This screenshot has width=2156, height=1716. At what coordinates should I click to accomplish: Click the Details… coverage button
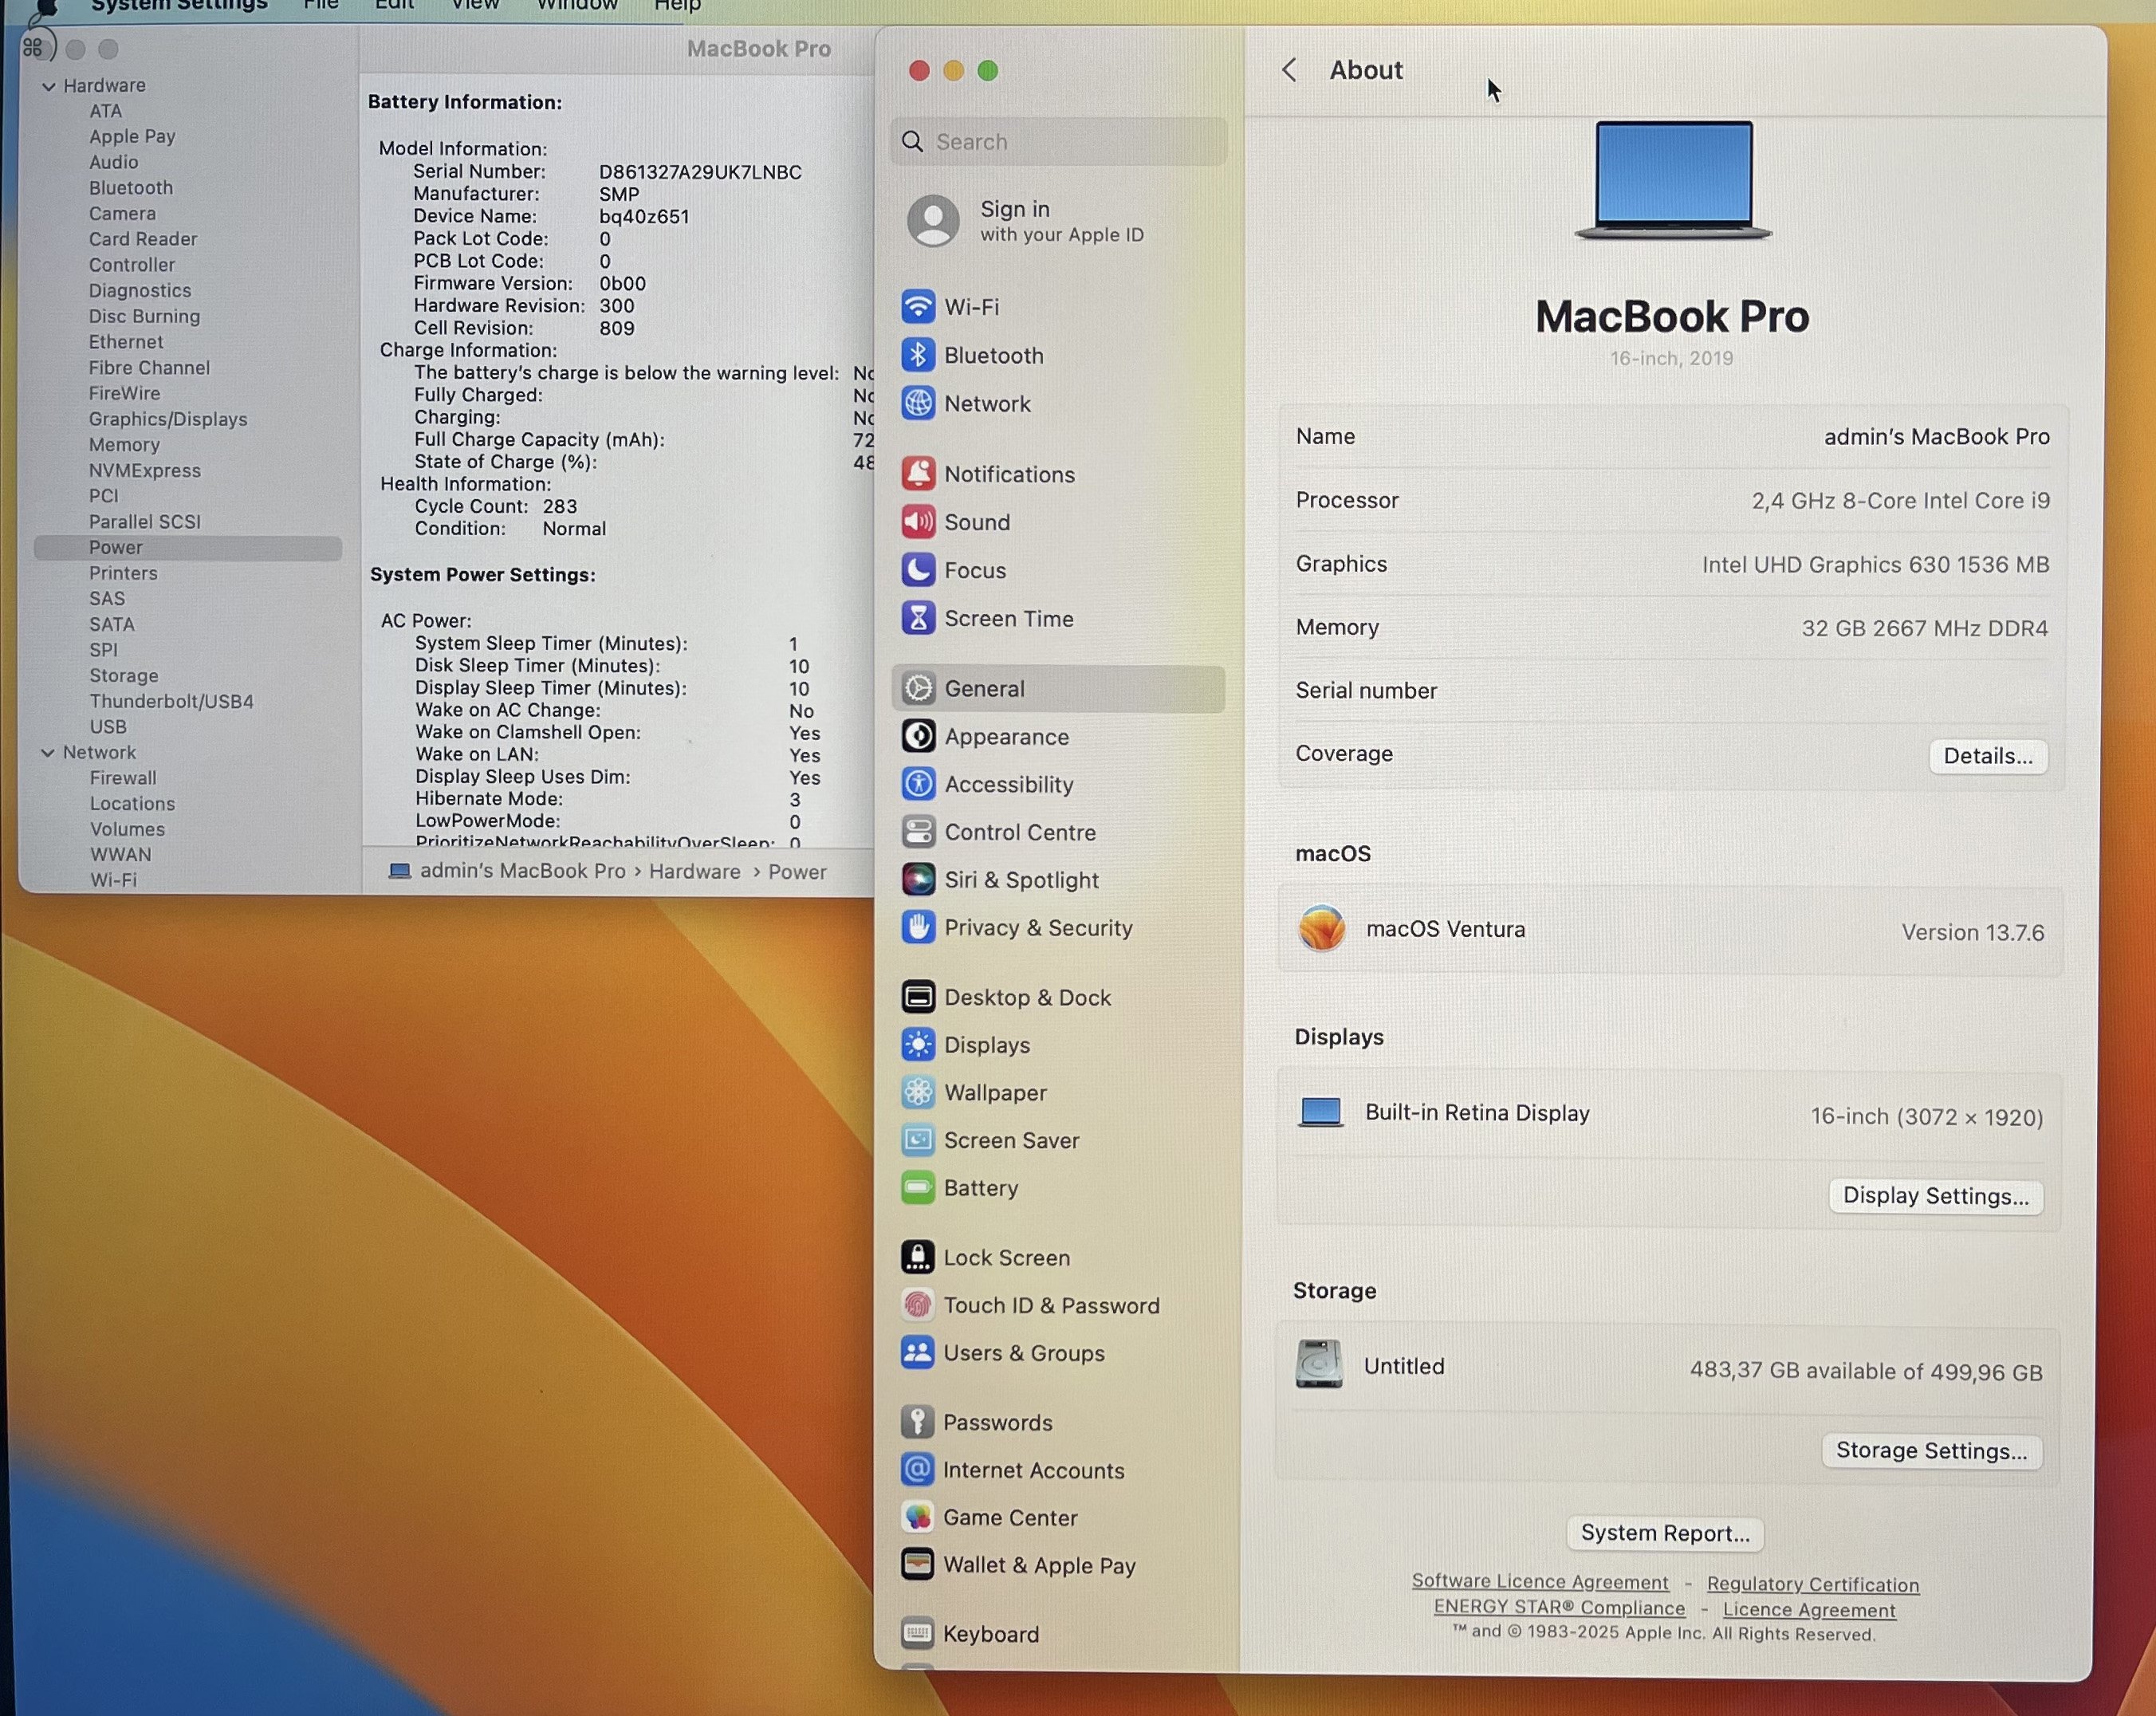coord(1987,756)
